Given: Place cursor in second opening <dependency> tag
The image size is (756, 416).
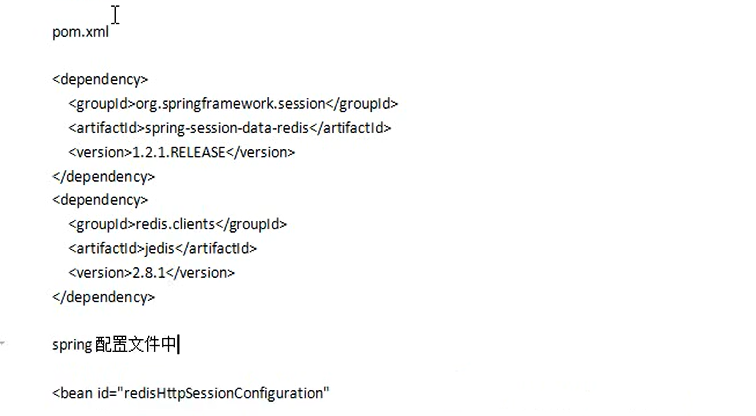Looking at the screenshot, I should [x=100, y=200].
